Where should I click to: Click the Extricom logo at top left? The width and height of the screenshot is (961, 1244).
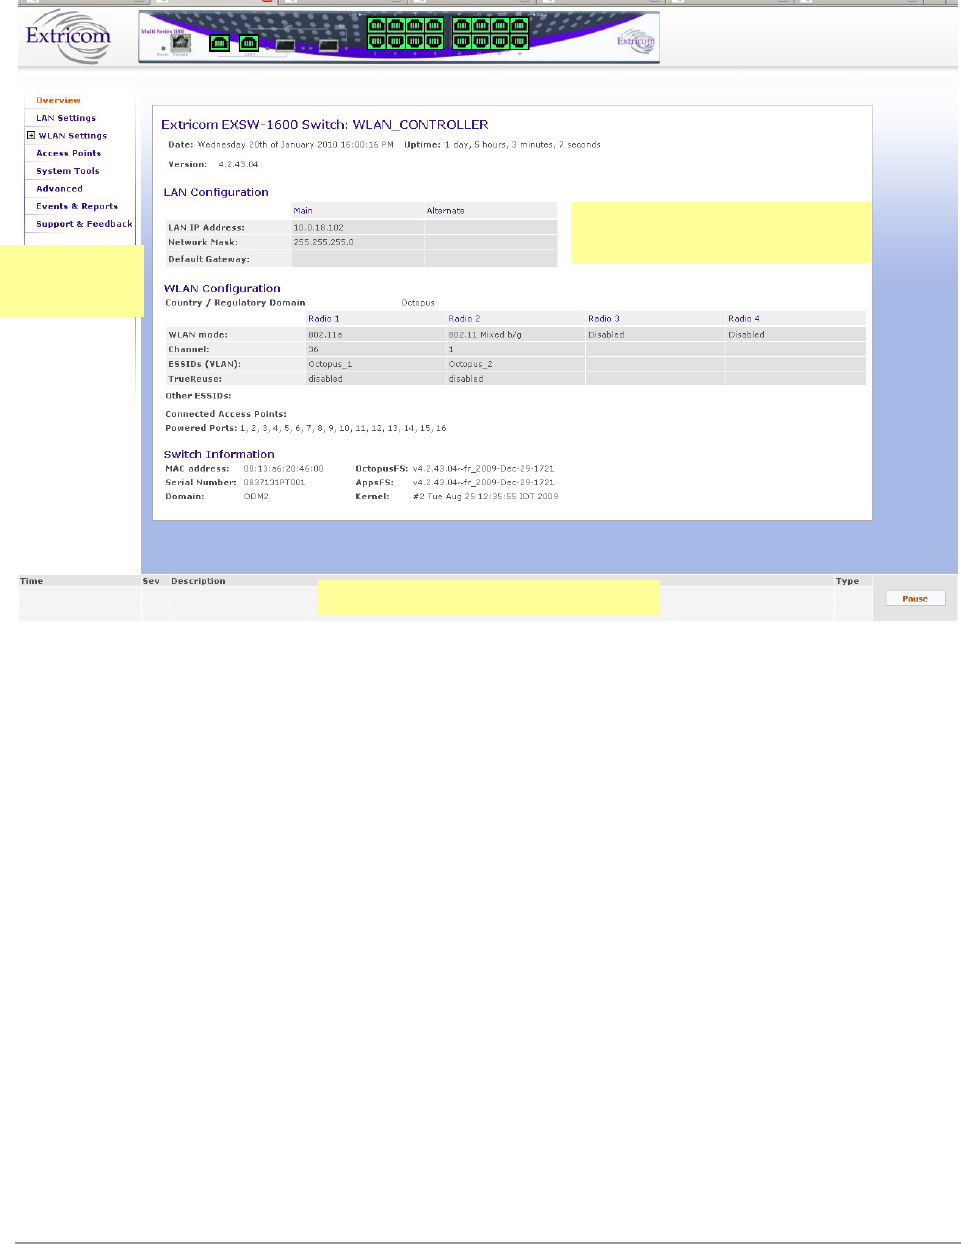pyautogui.click(x=68, y=37)
